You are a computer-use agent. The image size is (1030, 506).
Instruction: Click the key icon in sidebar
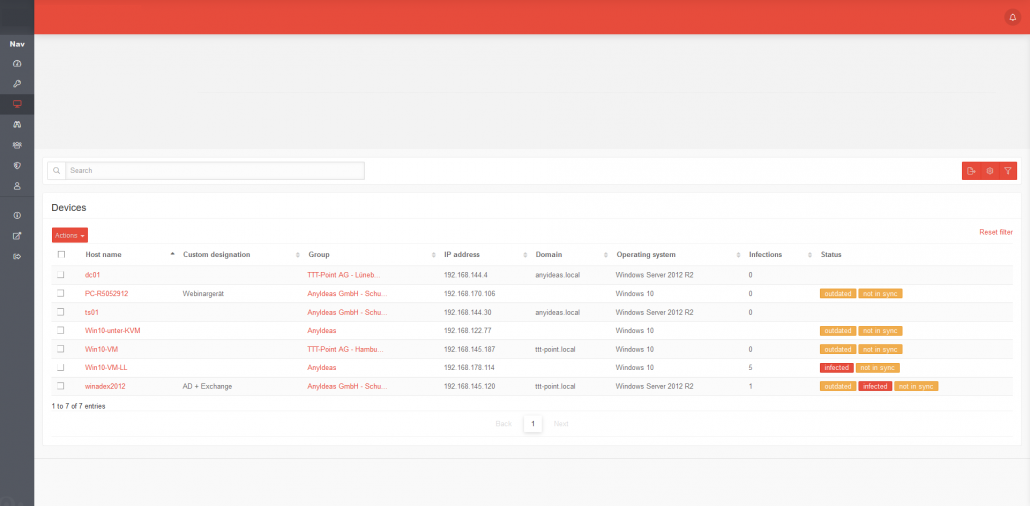click(17, 83)
